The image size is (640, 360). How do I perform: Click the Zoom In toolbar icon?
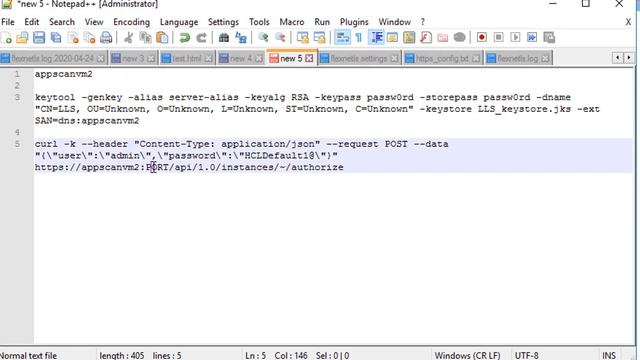263,38
